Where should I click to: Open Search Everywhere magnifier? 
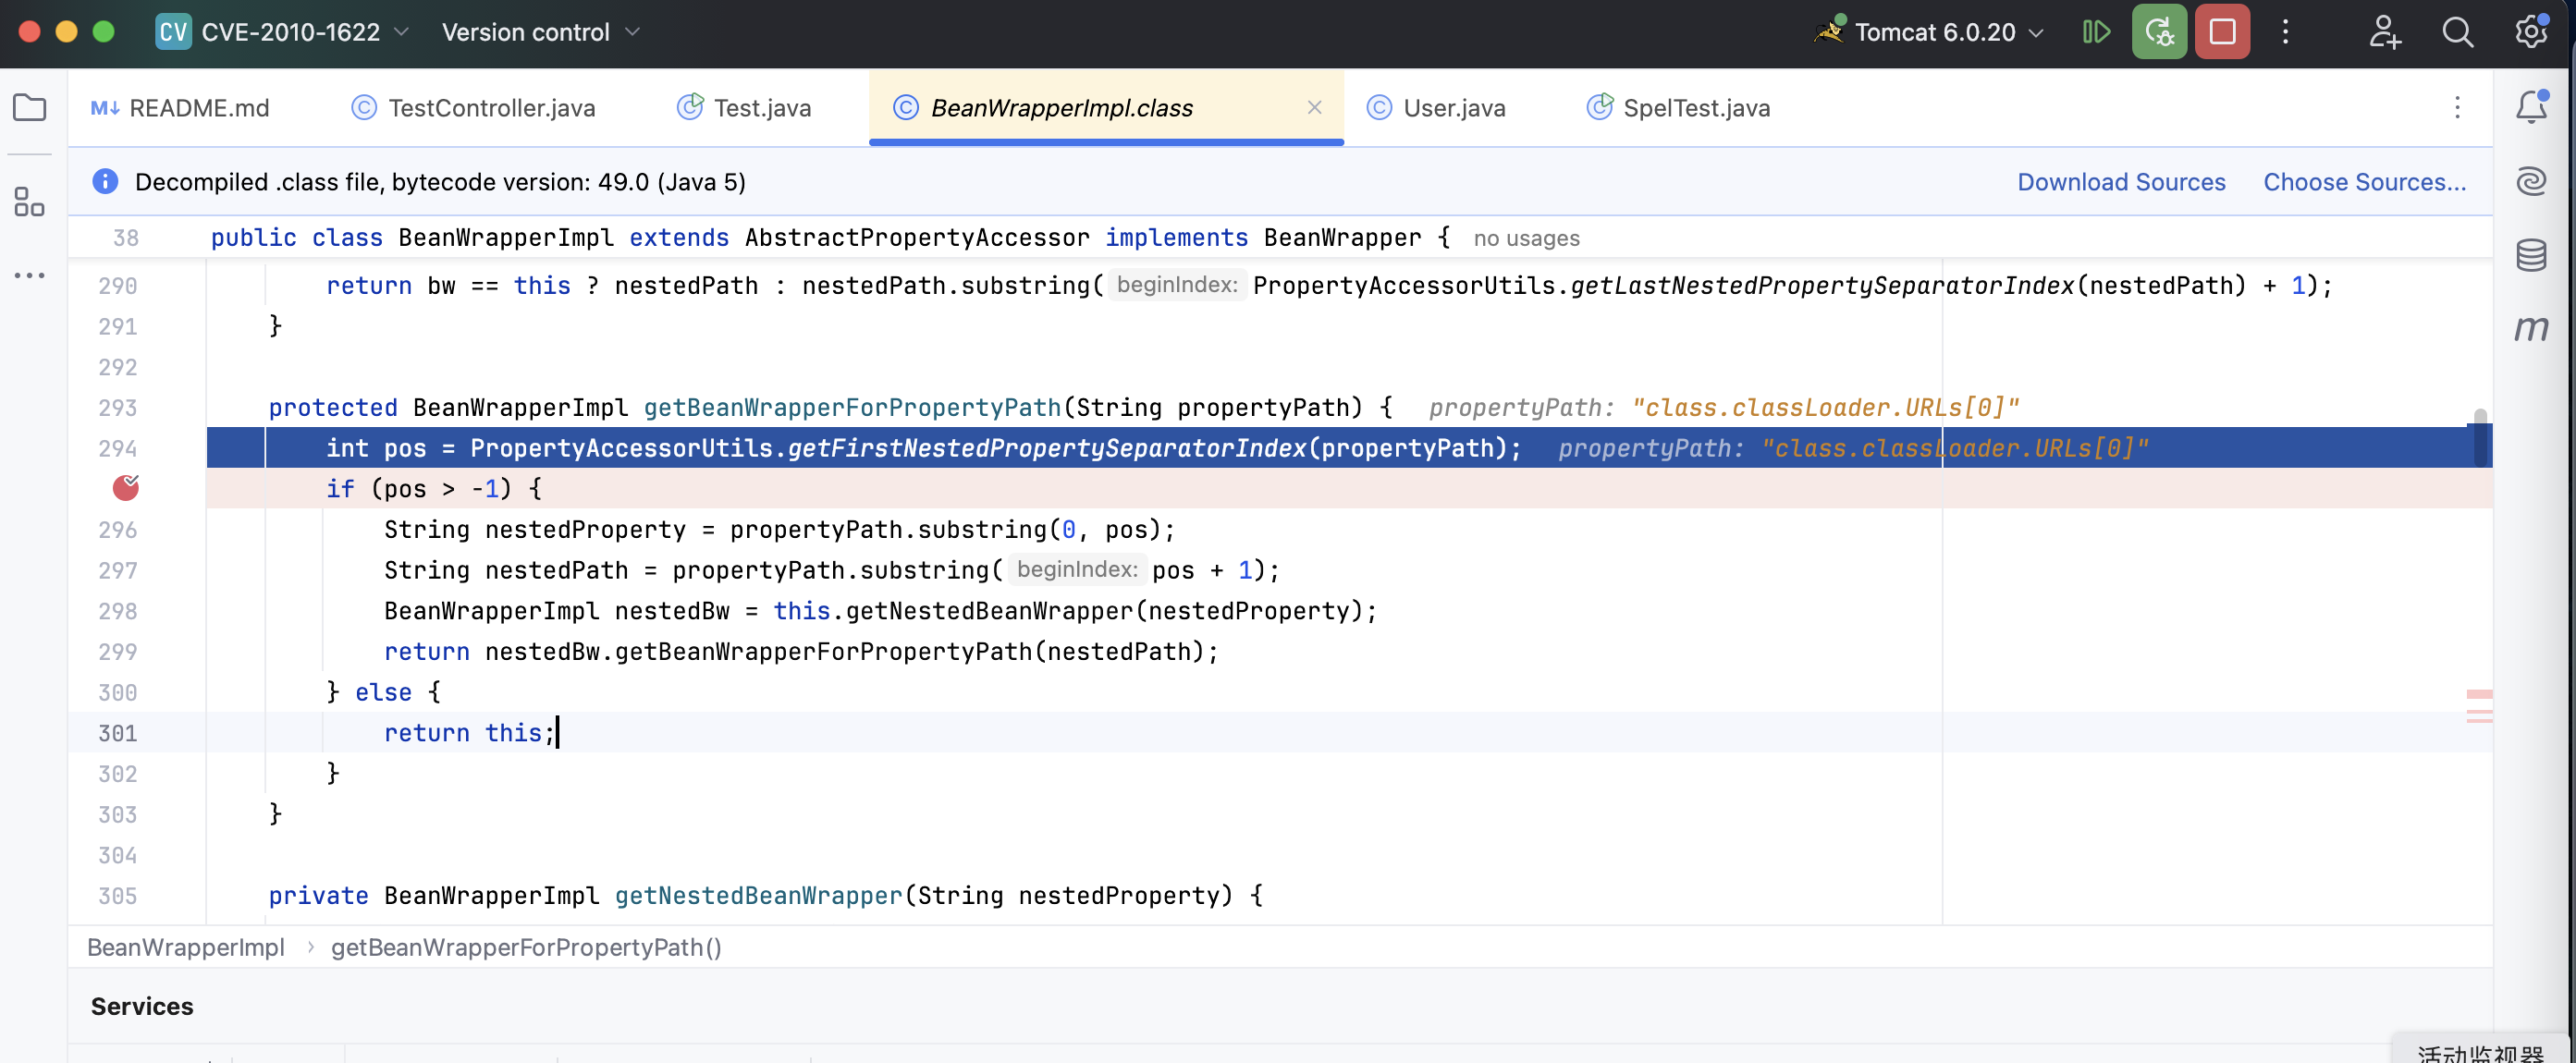pyautogui.click(x=2457, y=32)
